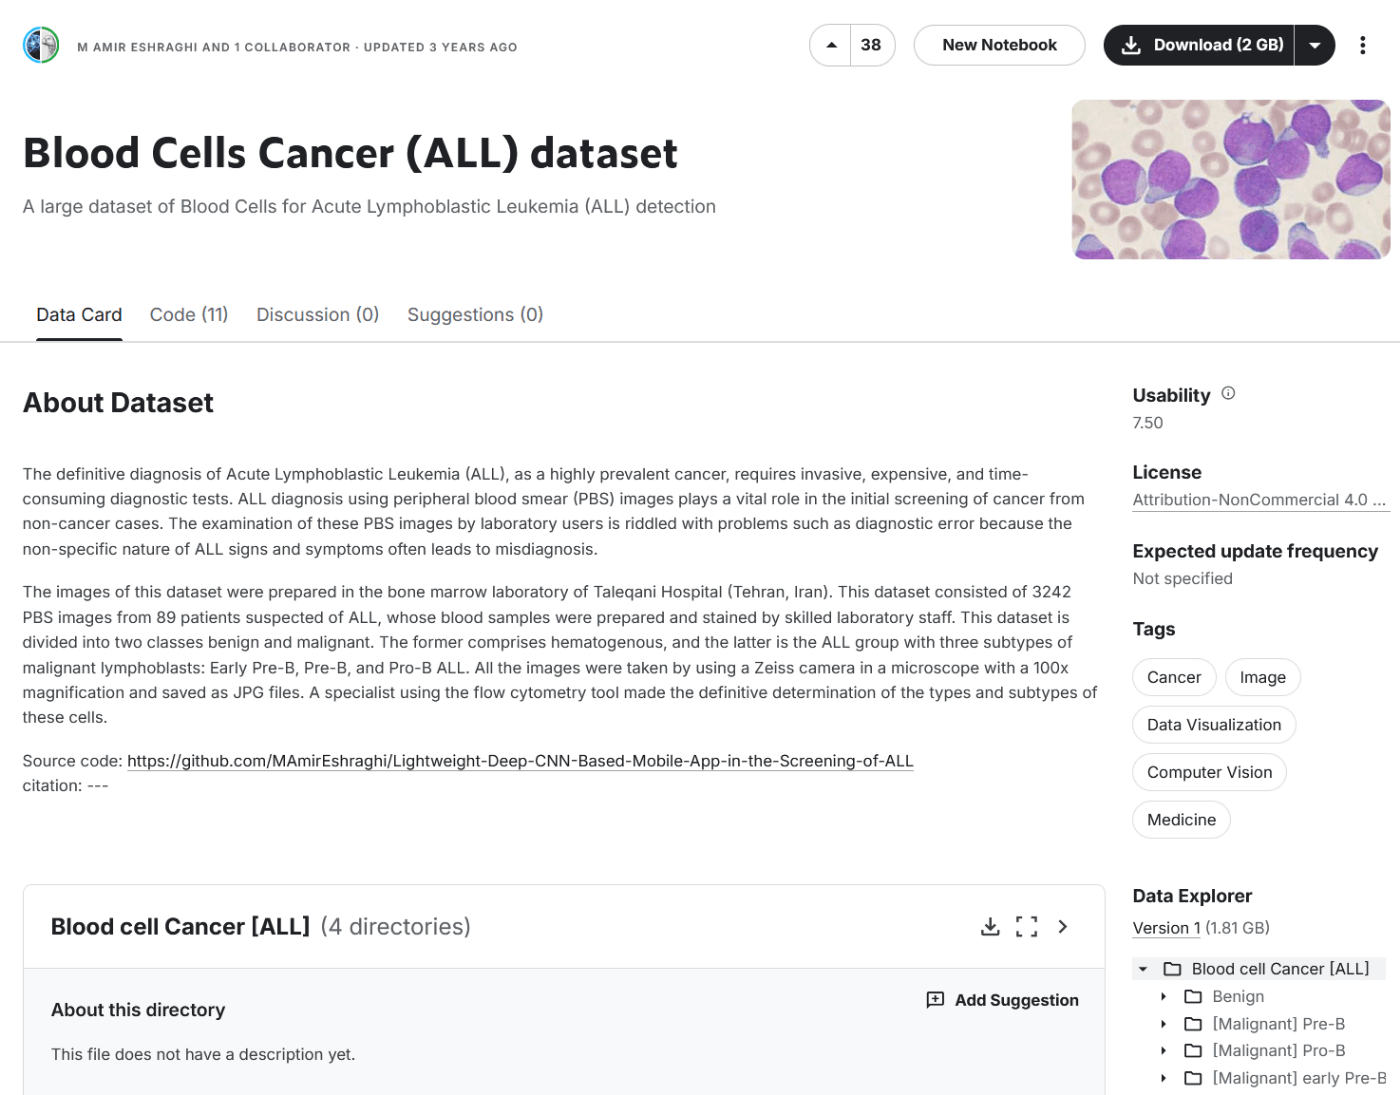Click the folder icon beside Benign
Screen dimensions: 1400x1095
click(1192, 996)
